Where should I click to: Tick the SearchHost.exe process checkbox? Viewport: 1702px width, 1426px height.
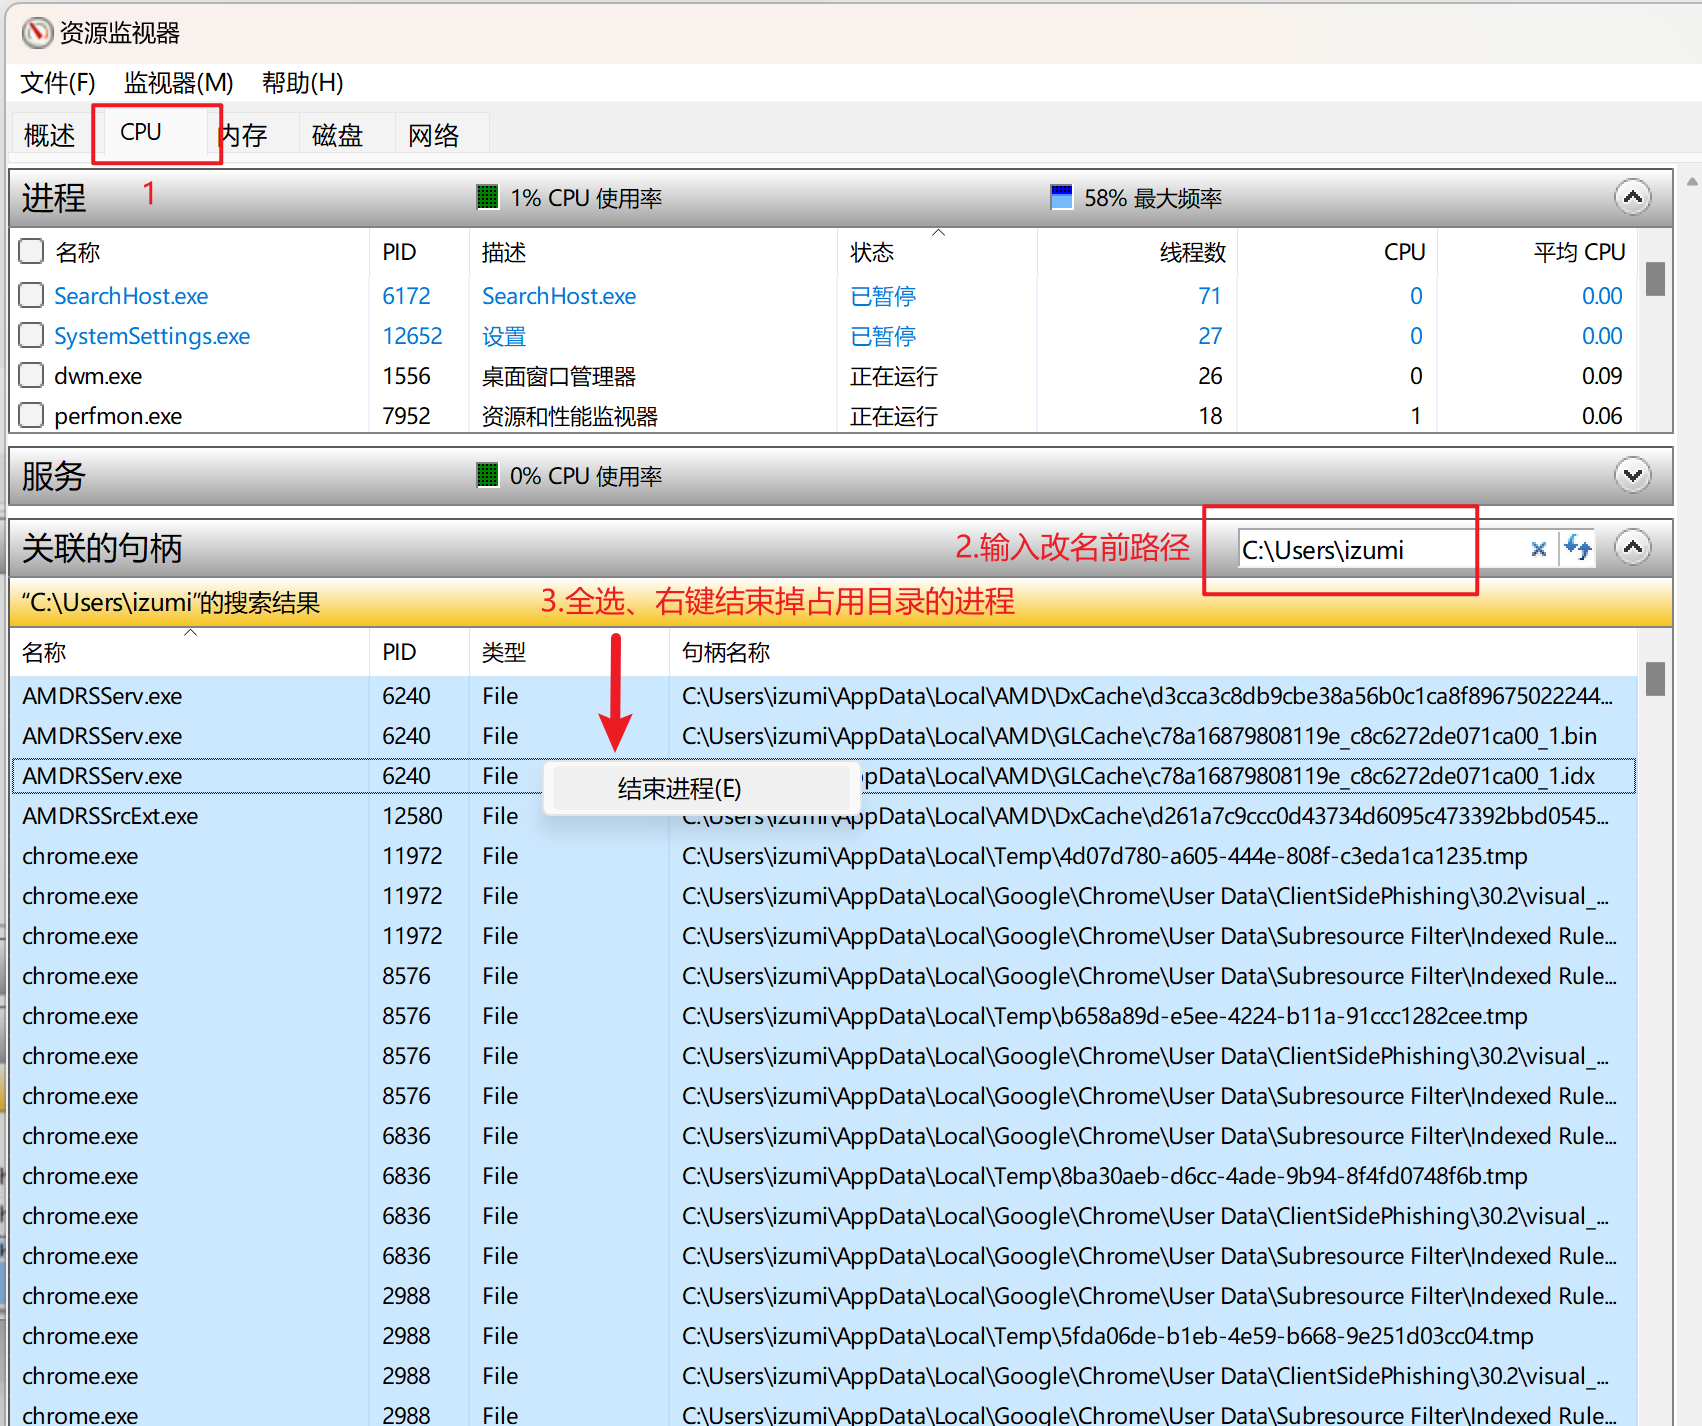pos(32,295)
